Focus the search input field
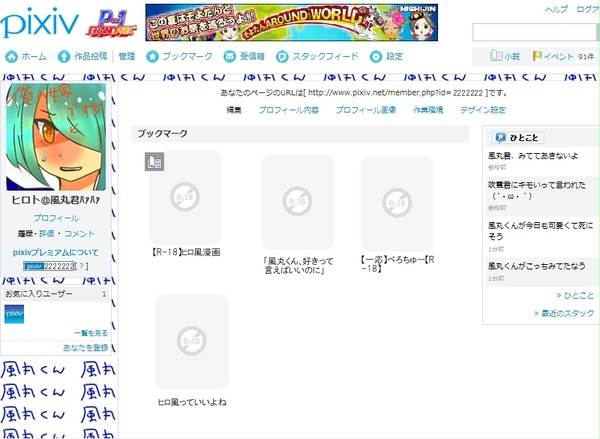This screenshot has height=439, width=600. pyautogui.click(x=534, y=32)
